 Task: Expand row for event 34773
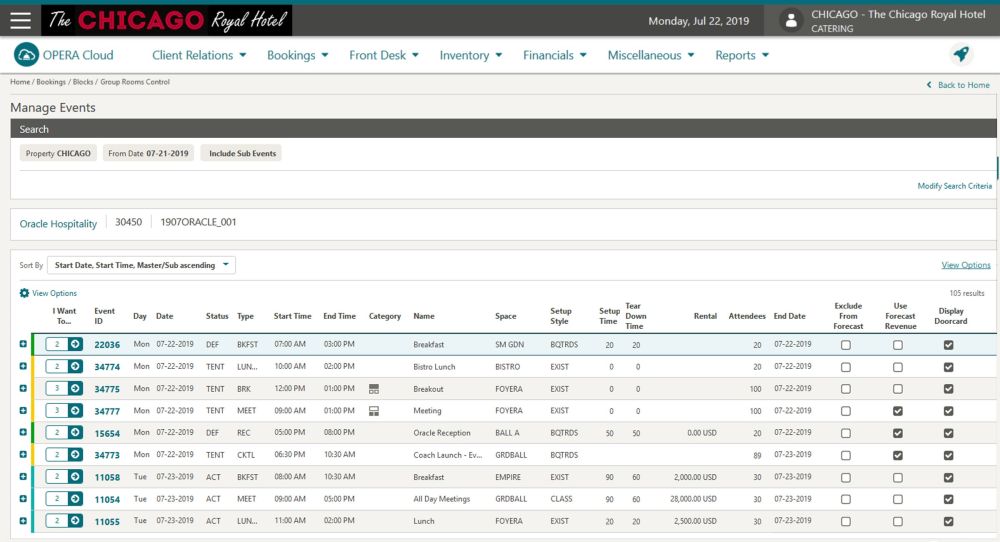[x=23, y=455]
